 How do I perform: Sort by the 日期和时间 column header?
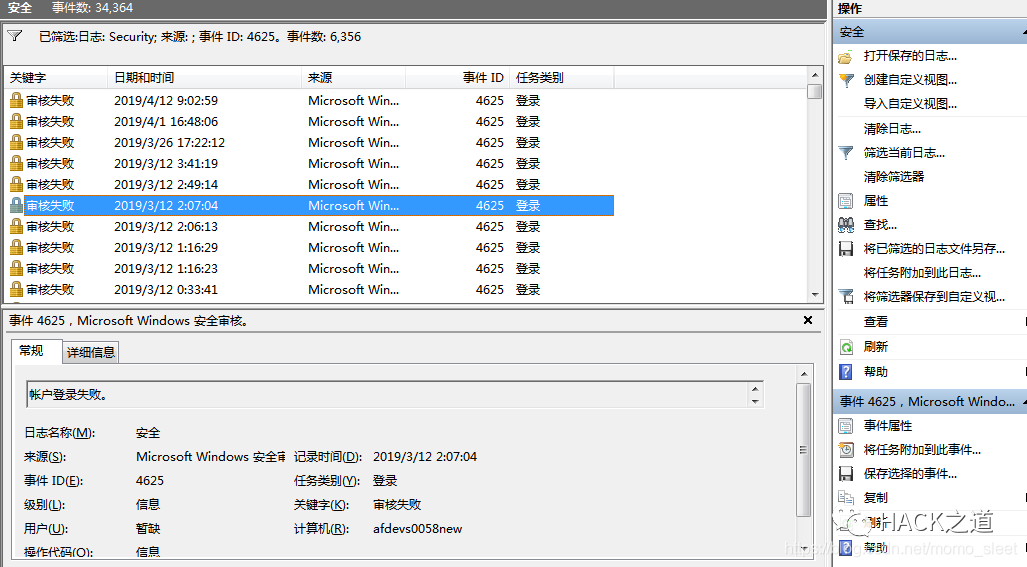coord(204,78)
